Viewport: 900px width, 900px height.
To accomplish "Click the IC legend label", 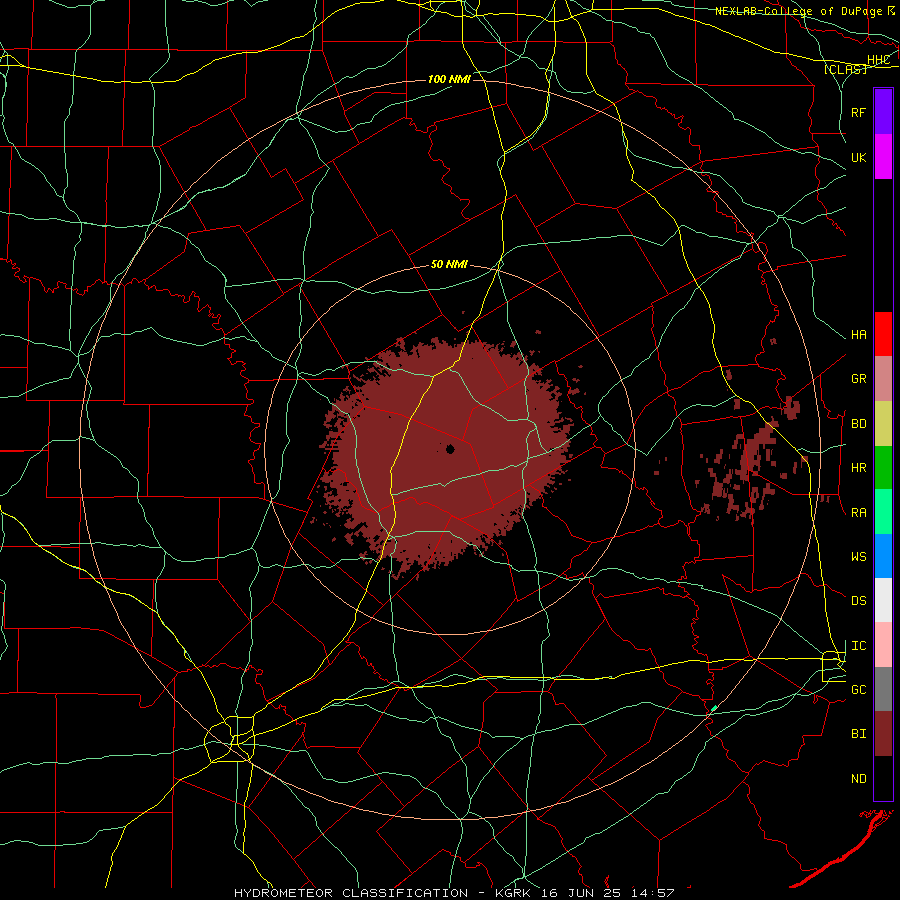I will (859, 646).
